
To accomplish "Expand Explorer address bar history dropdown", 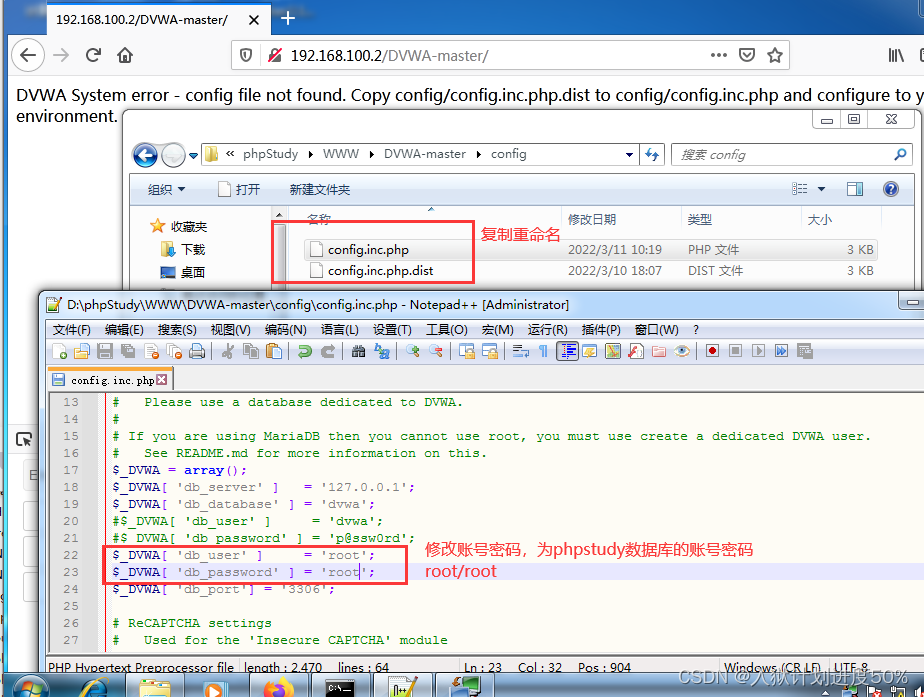I will [x=629, y=154].
